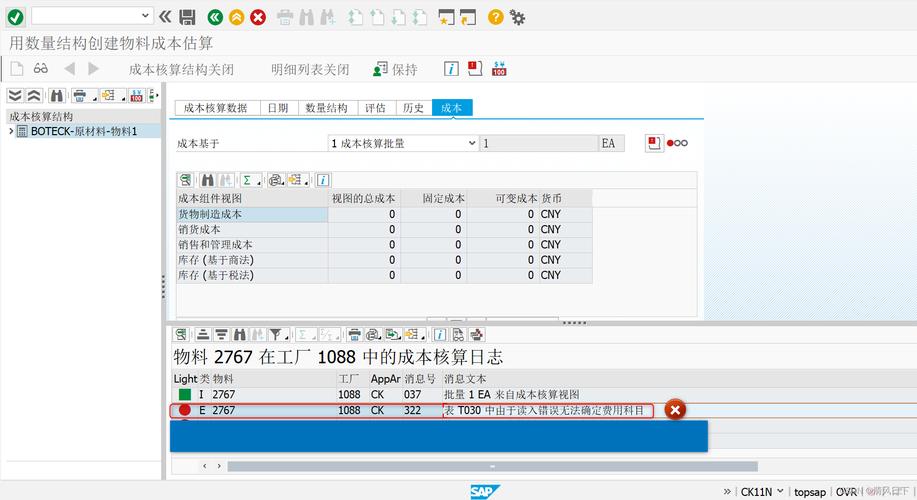
Task: Click Details icon in cost component toolbar
Action: [185, 180]
